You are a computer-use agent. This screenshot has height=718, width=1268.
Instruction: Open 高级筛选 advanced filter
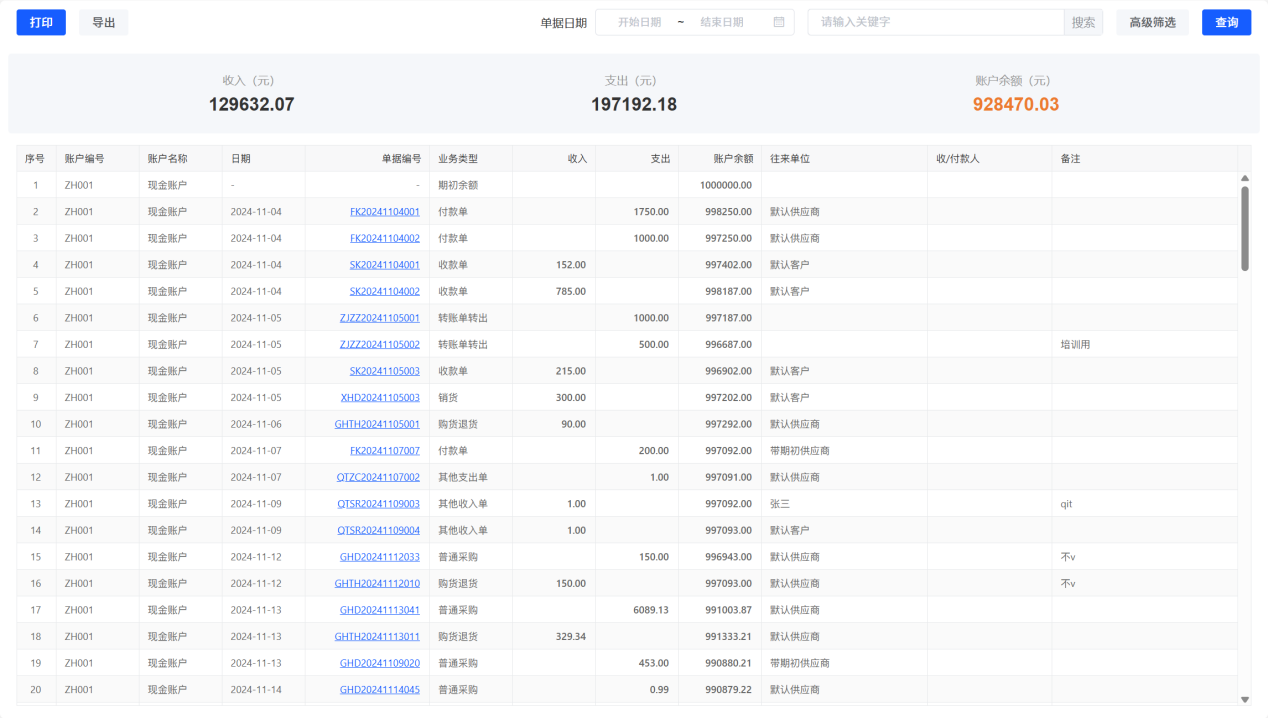click(1152, 22)
